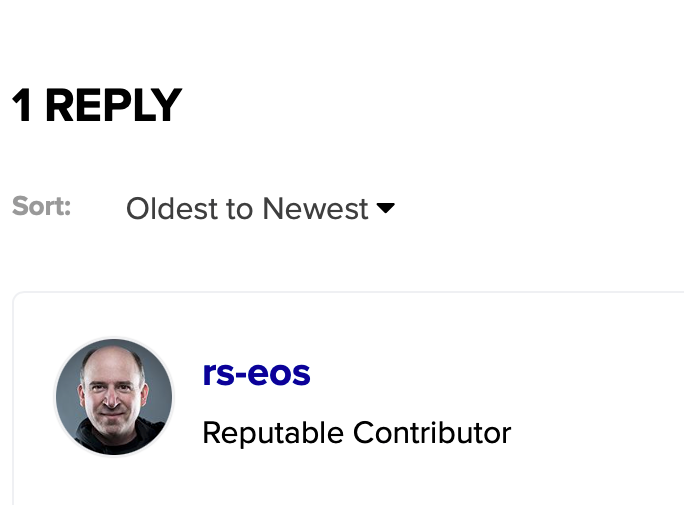Visit the rs-eos user profile link

tap(256, 373)
